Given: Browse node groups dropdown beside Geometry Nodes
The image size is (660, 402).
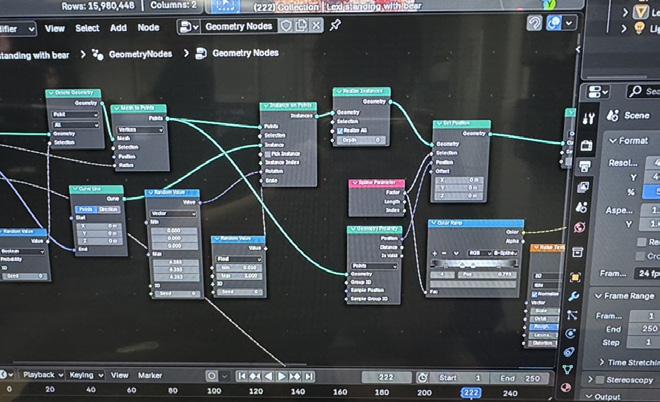Looking at the screenshot, I should point(189,27).
